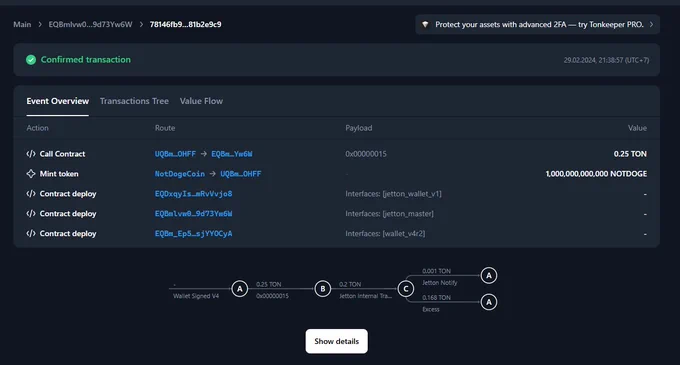The height and width of the screenshot is (365, 680).
Task: Click code icon in jetton_master Contract deploy row
Action: (31, 214)
